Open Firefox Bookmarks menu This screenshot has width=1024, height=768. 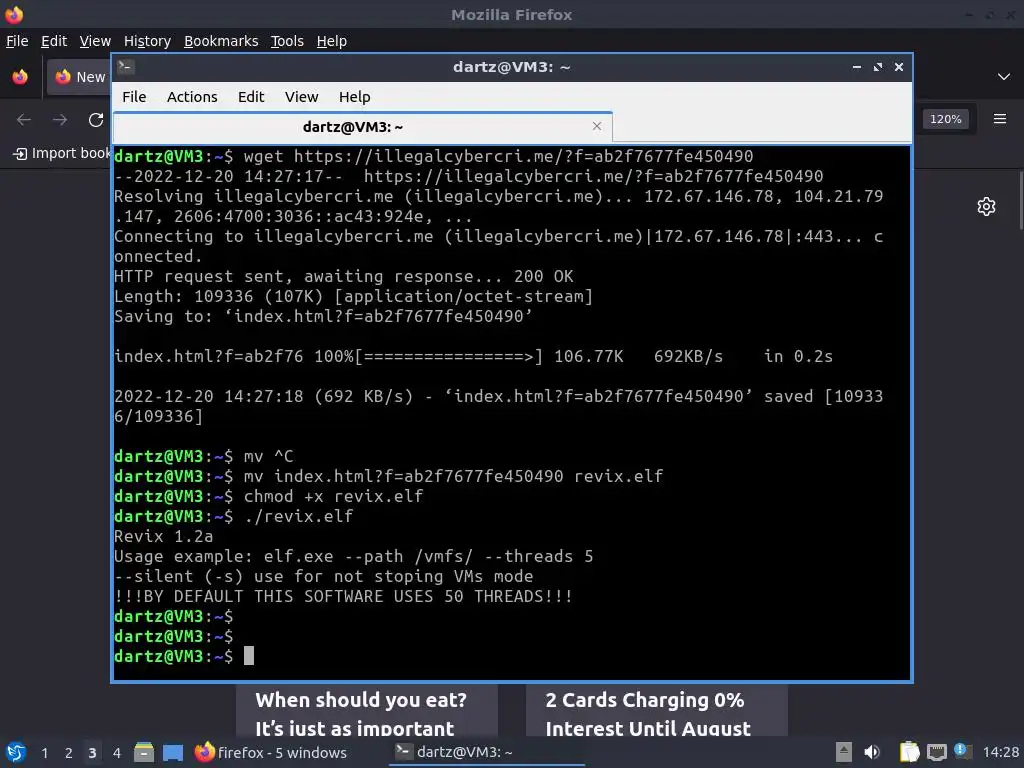221,41
